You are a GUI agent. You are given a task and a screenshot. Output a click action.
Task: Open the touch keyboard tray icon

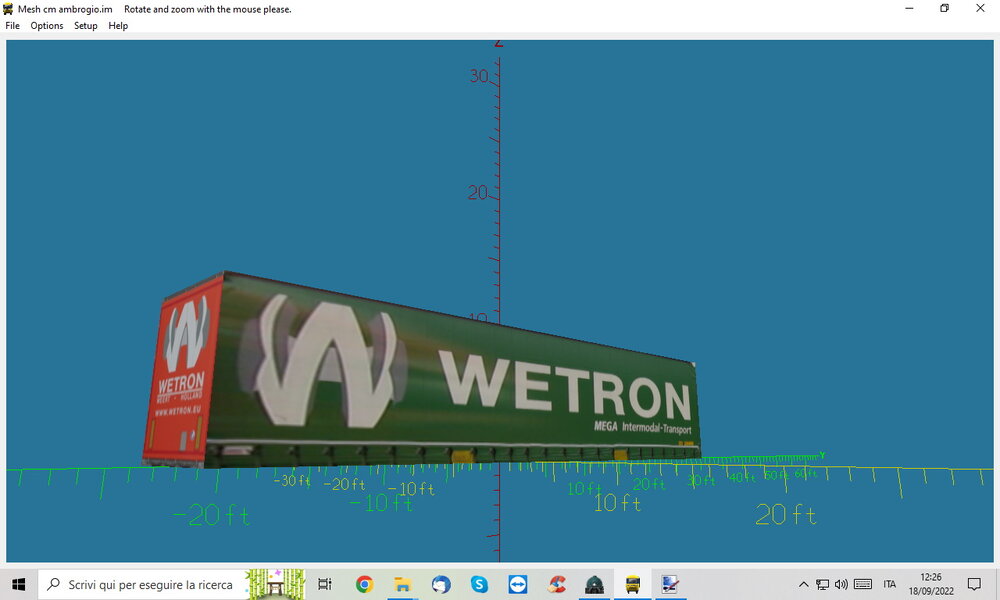tap(863, 584)
